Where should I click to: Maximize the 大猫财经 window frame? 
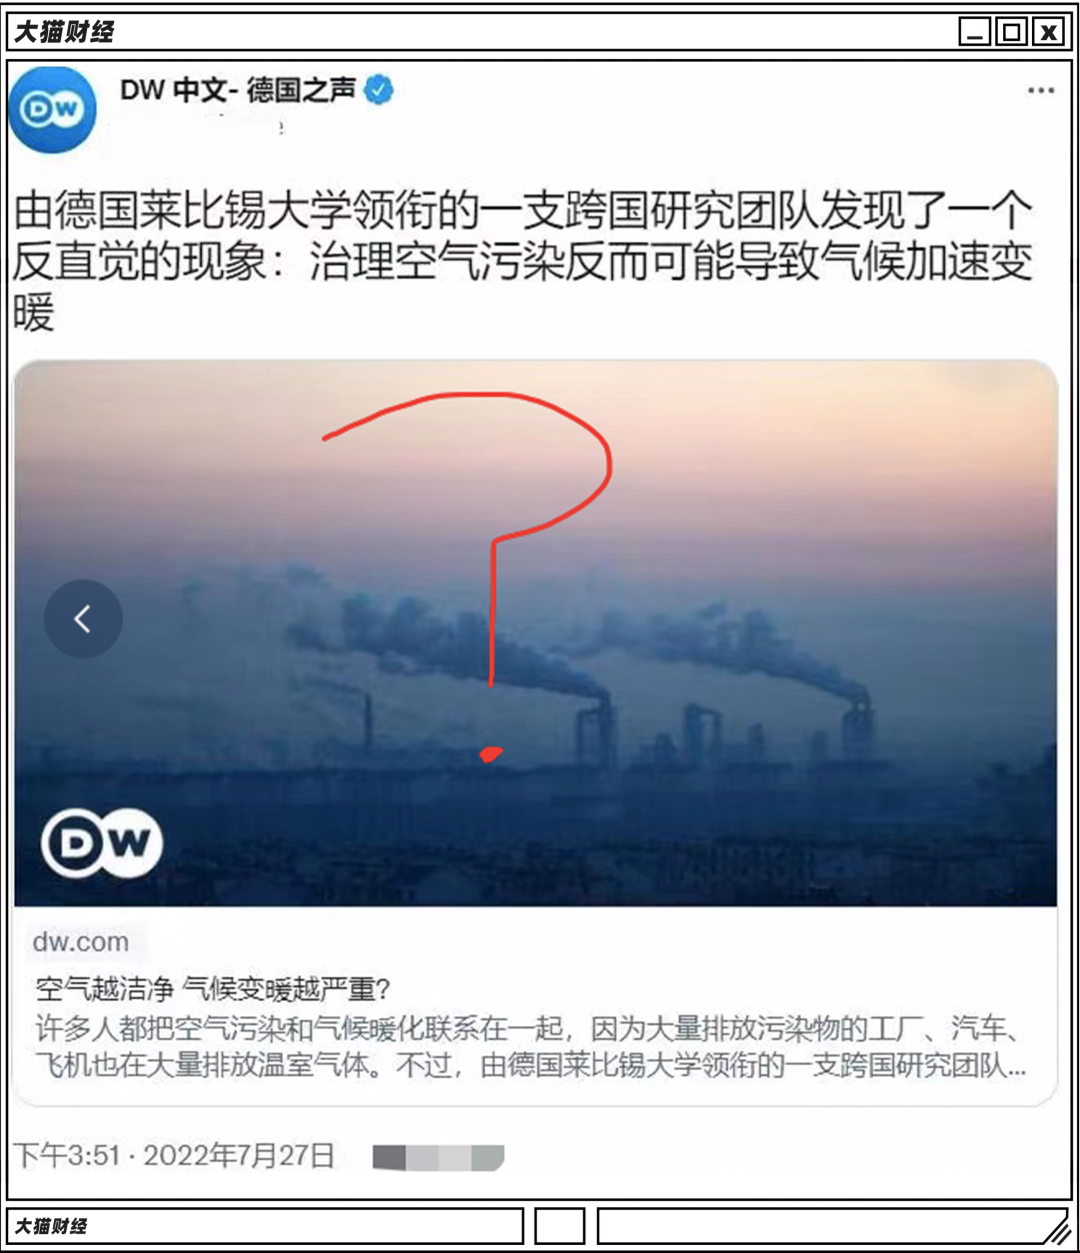pyautogui.click(x=1011, y=32)
